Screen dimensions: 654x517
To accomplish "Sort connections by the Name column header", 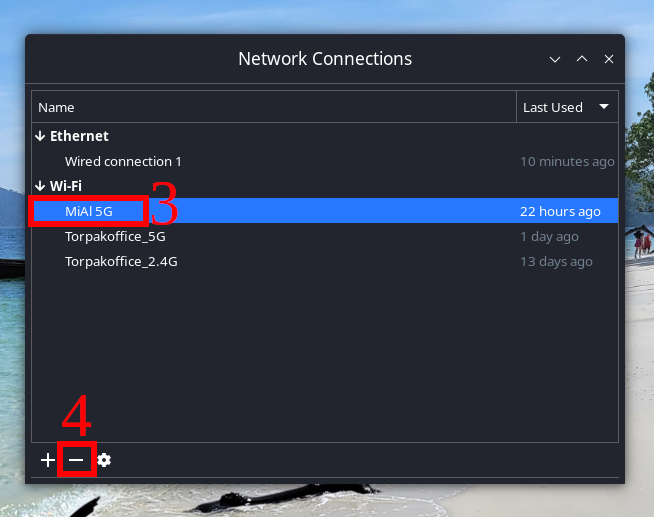I will 57,107.
